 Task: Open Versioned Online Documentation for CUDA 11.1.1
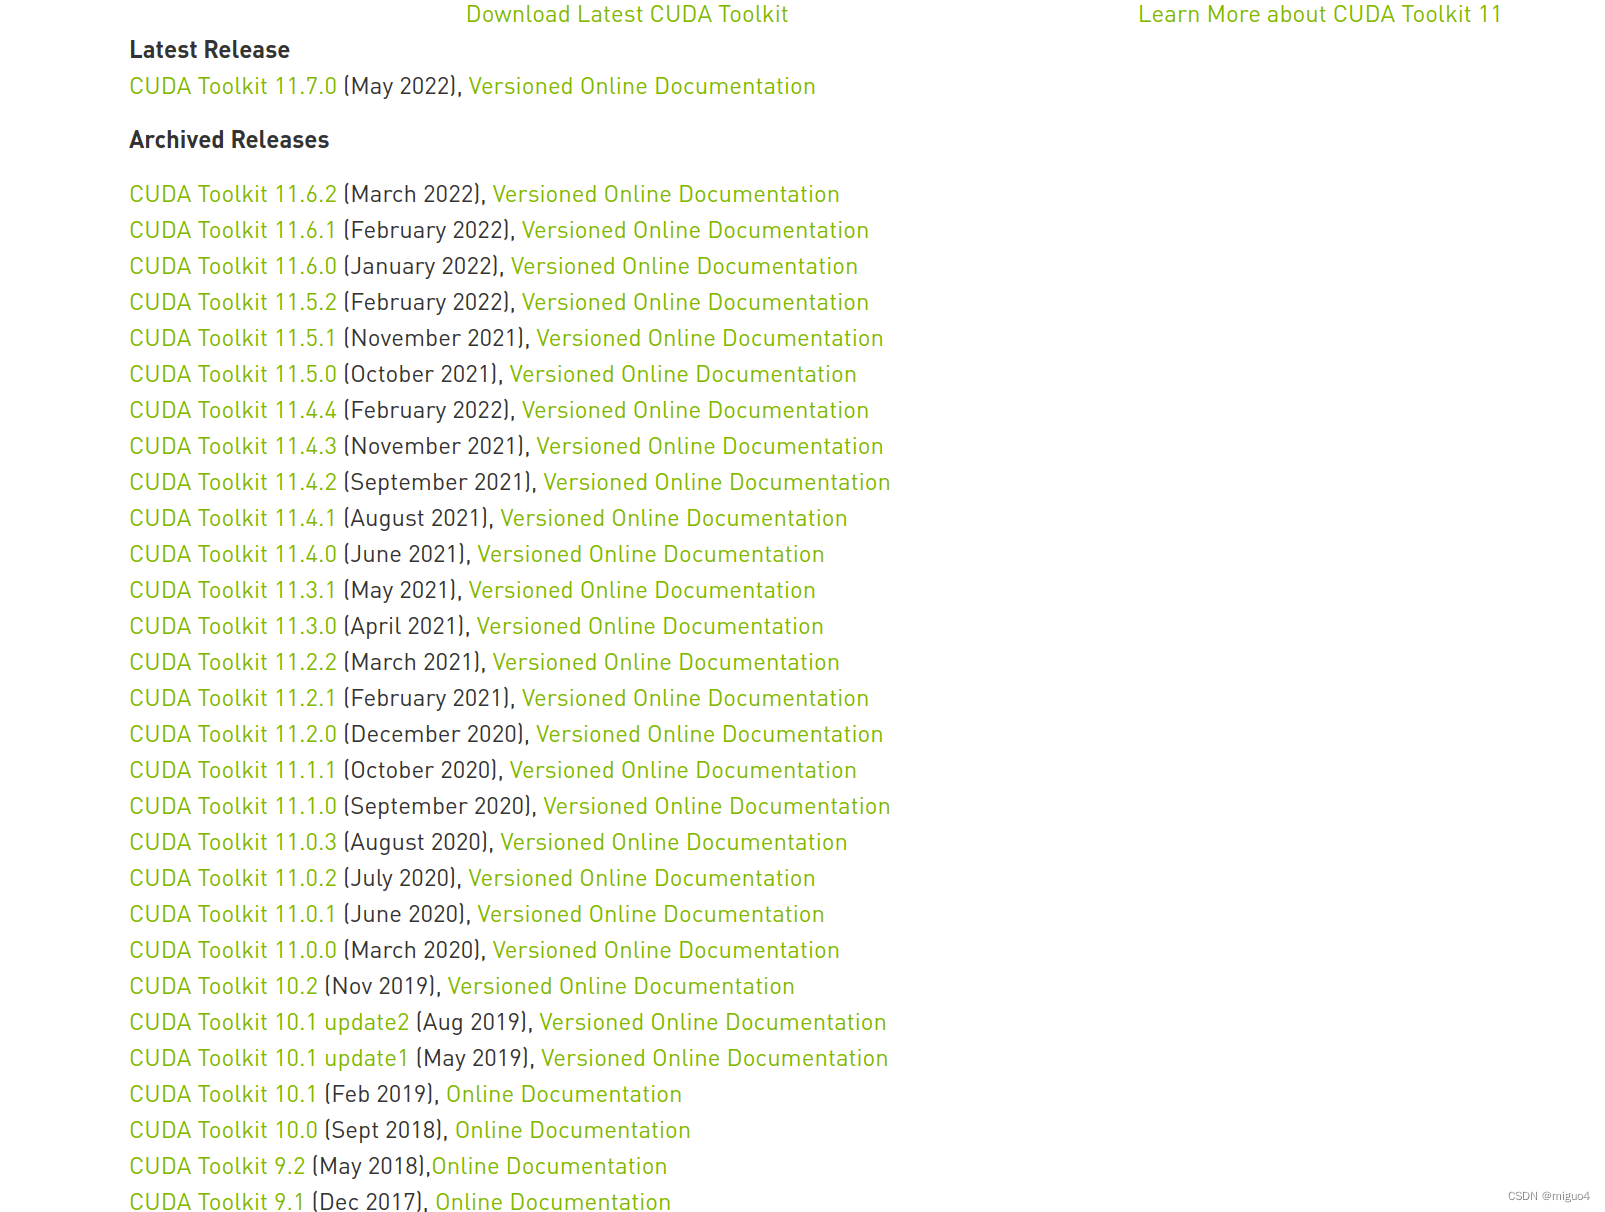coord(683,770)
